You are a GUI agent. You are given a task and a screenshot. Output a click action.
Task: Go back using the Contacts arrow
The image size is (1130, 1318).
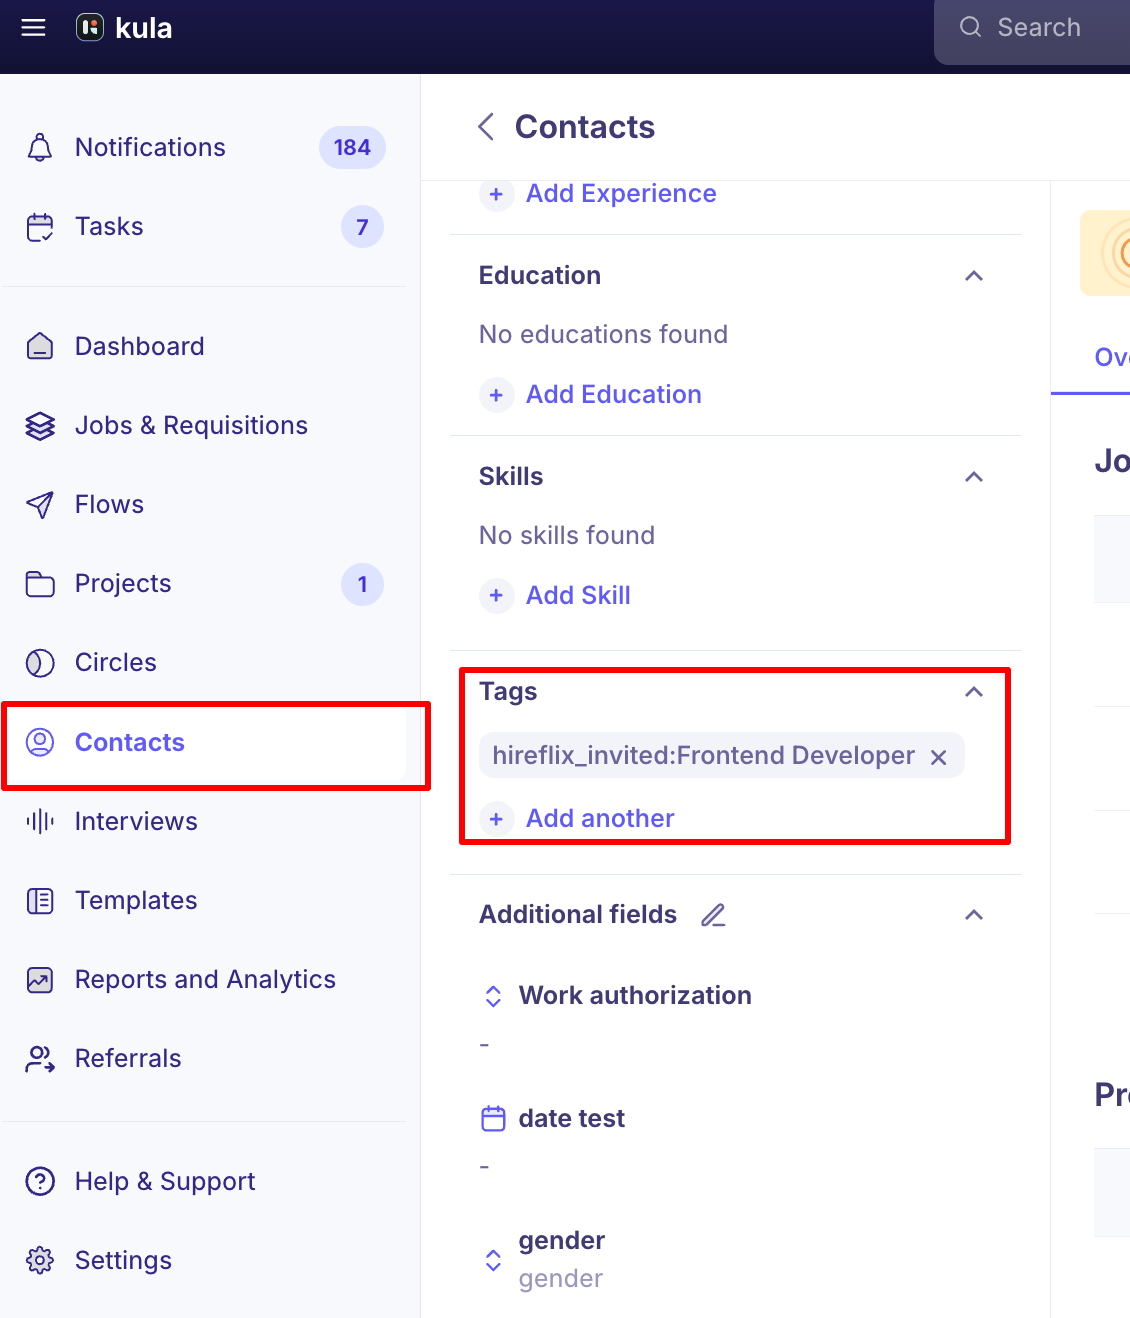tap(487, 127)
